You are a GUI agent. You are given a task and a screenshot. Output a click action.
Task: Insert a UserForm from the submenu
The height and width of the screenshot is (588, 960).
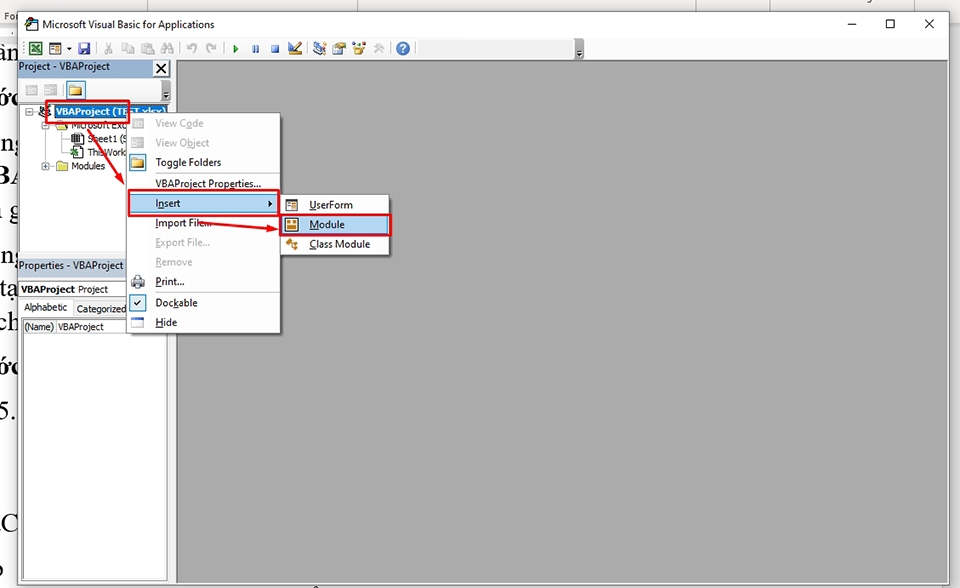tap(335, 205)
